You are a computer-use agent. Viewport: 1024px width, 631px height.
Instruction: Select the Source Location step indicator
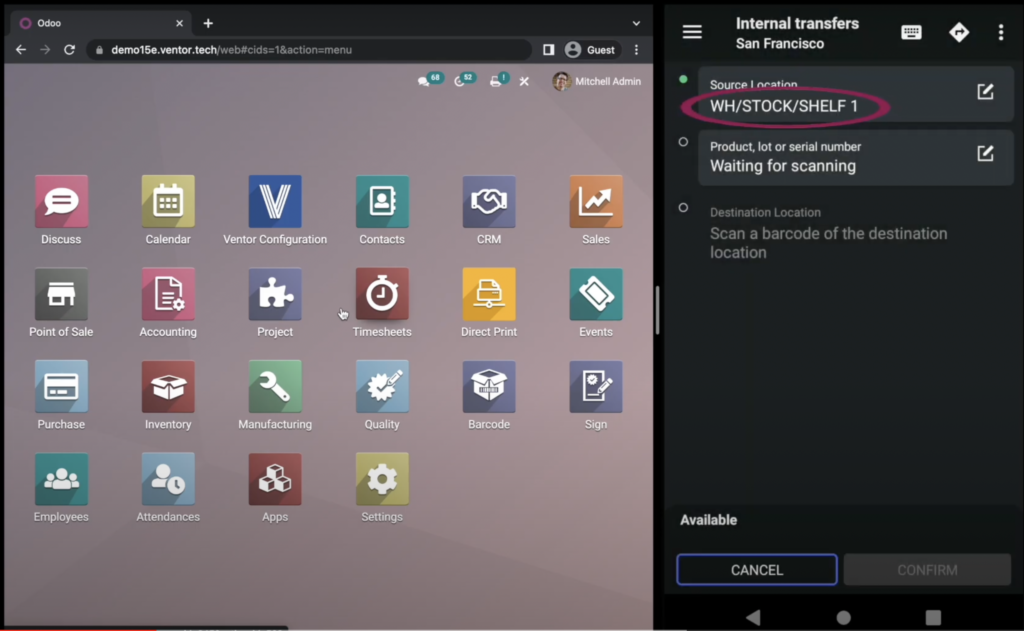[683, 79]
